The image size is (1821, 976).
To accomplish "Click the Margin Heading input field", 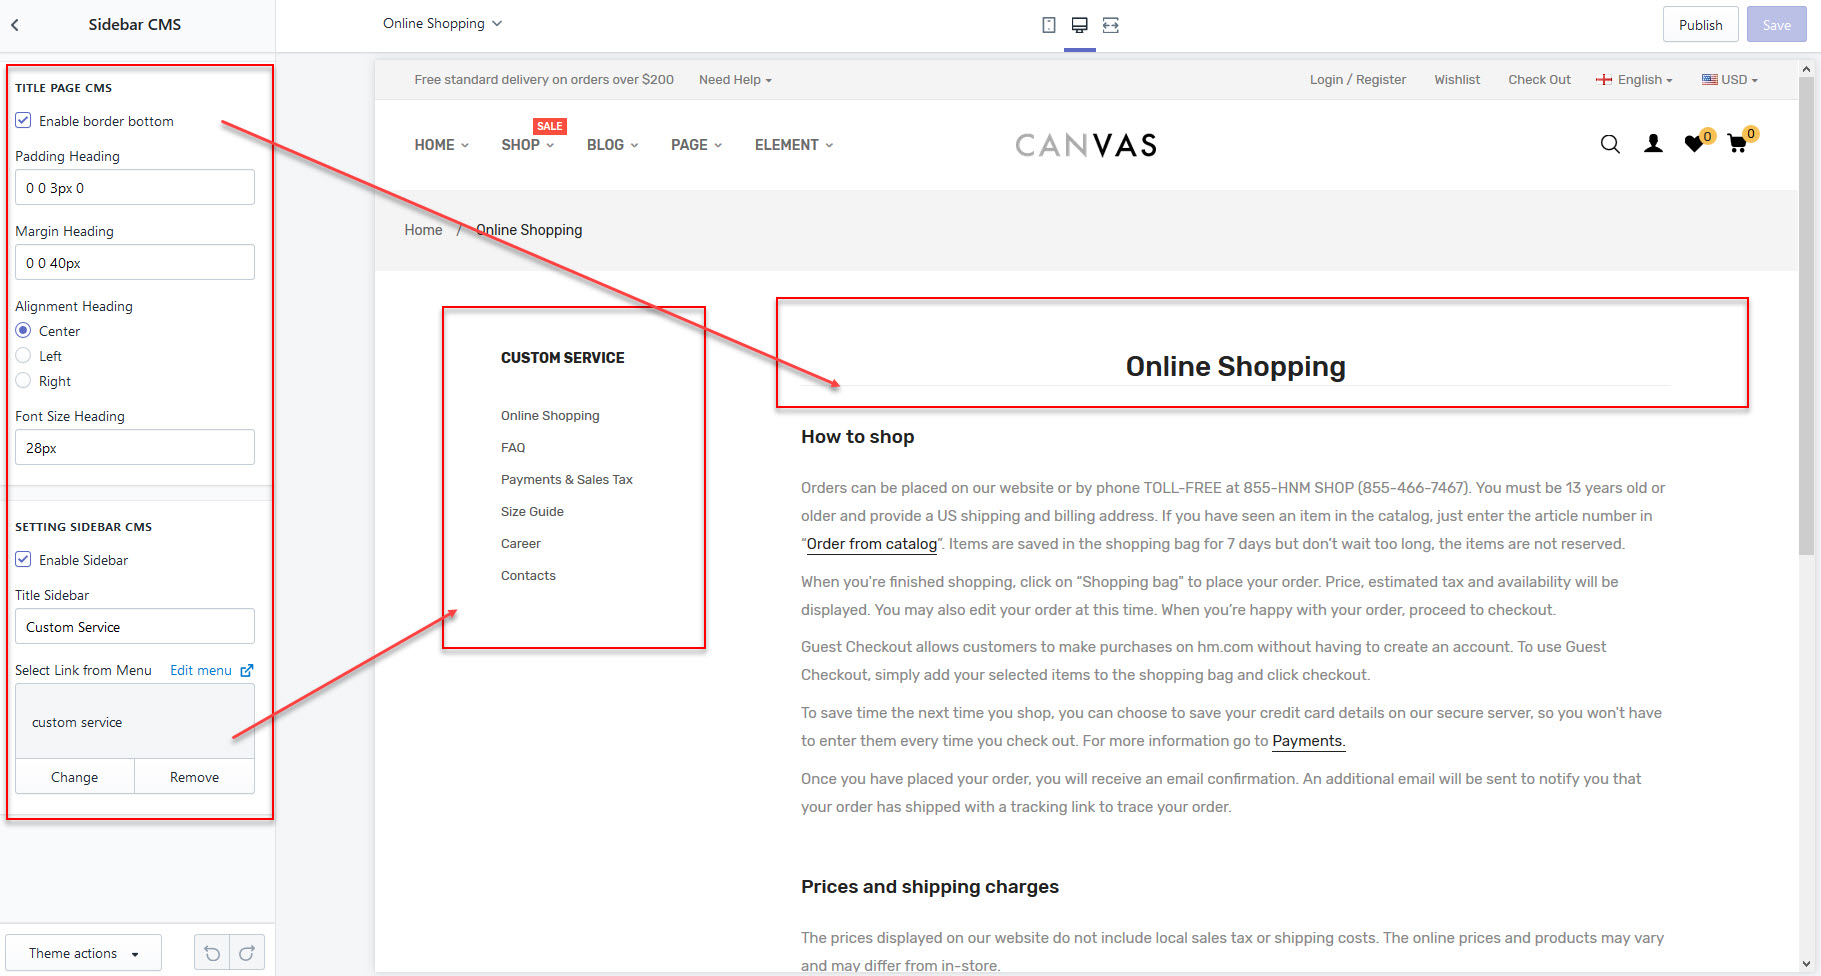I will 135,262.
